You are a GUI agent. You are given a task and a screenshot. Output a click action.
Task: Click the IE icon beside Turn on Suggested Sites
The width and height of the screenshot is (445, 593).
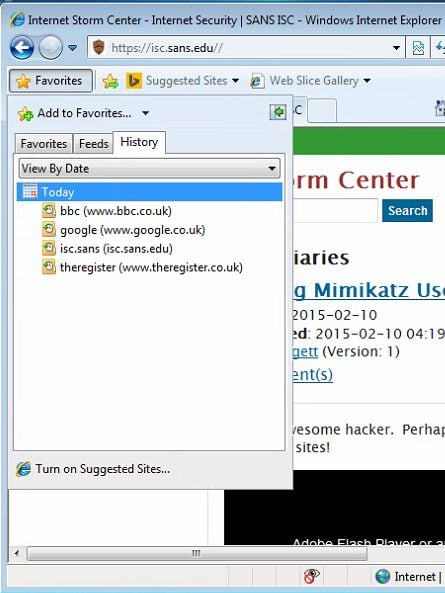point(23,469)
